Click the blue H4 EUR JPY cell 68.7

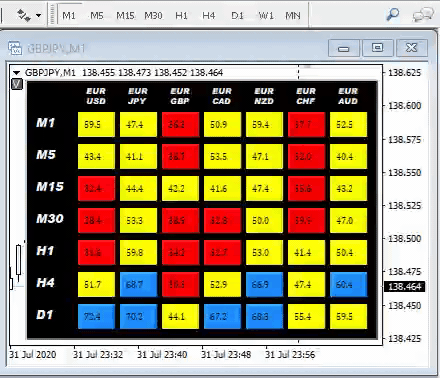click(138, 284)
